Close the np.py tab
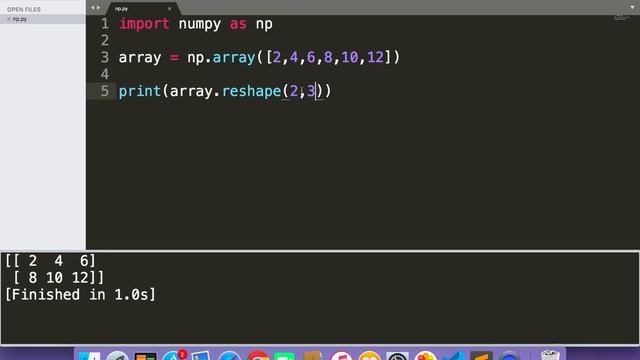The width and height of the screenshot is (640, 360). [x=169, y=8]
